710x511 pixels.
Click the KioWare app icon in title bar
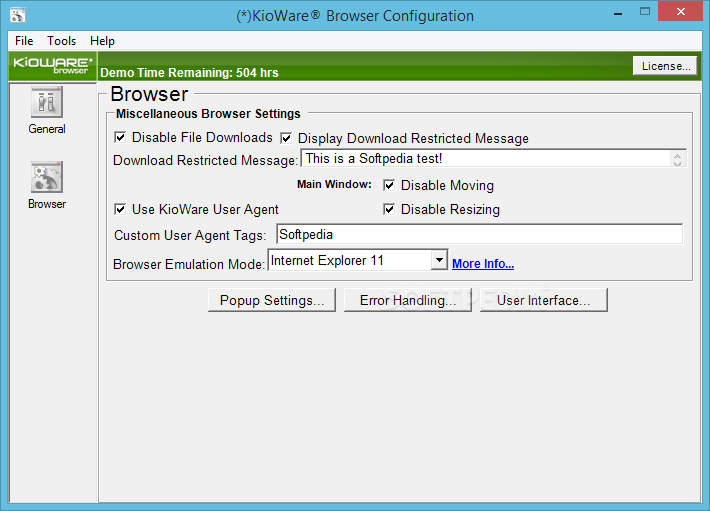click(18, 14)
